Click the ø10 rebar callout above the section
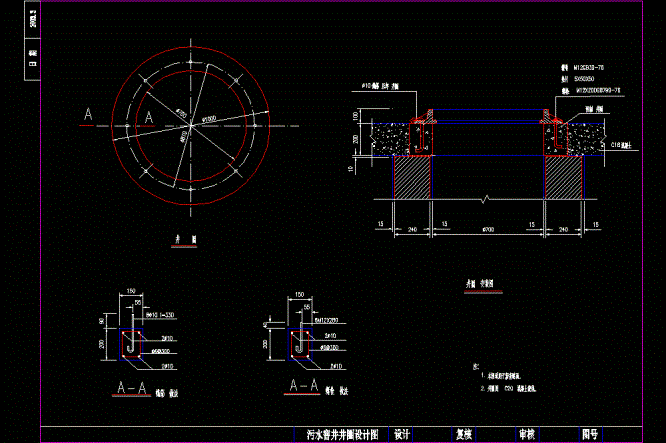 [x=380, y=86]
